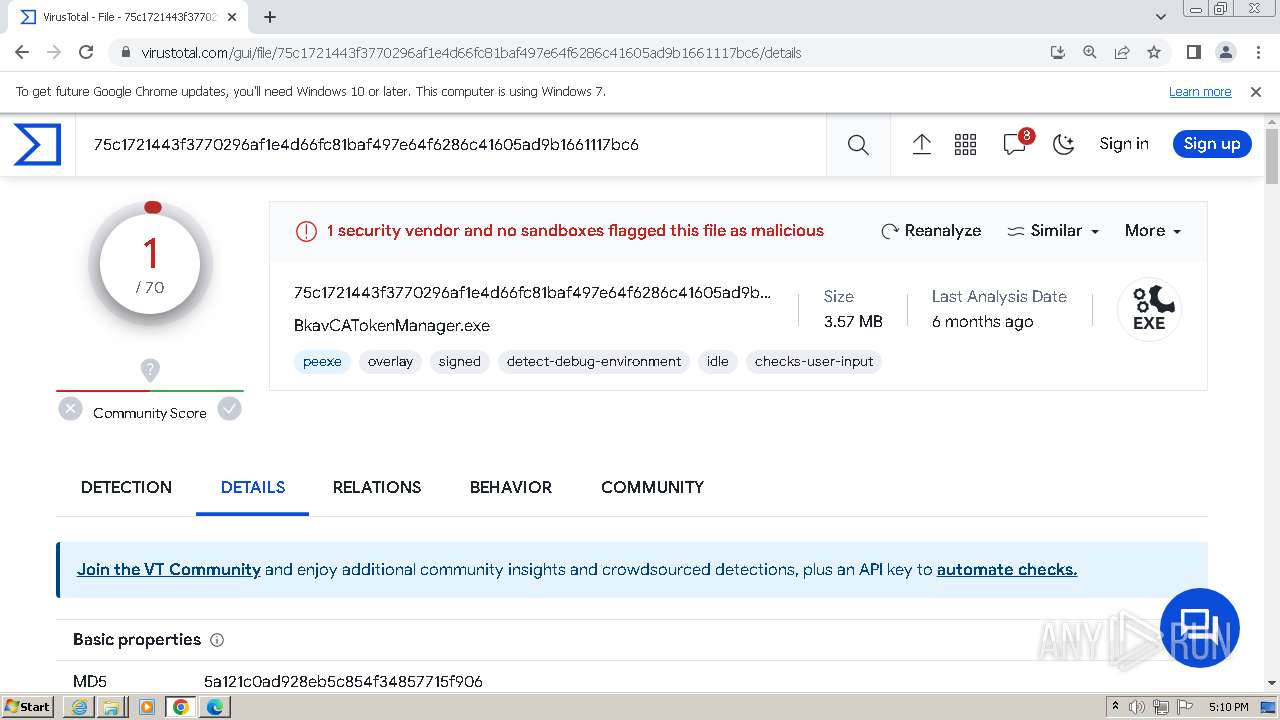Follow the Join the VT Community link
The width and height of the screenshot is (1280, 720).
pos(169,570)
